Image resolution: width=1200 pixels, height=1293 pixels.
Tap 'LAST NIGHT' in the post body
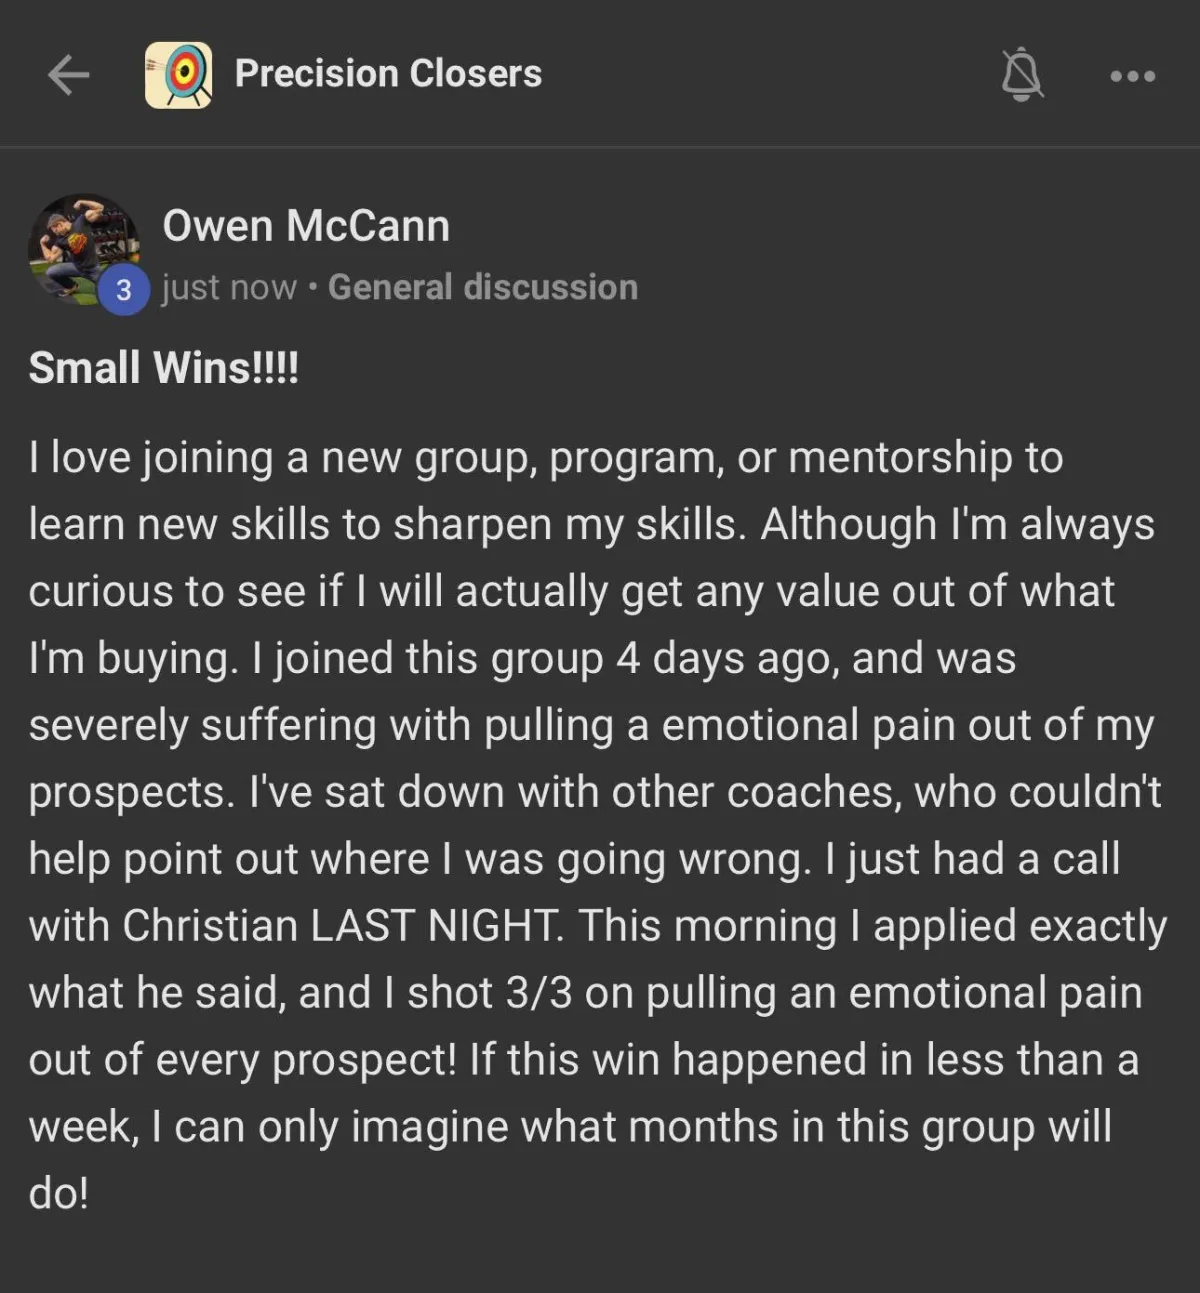pyautogui.click(x=436, y=926)
